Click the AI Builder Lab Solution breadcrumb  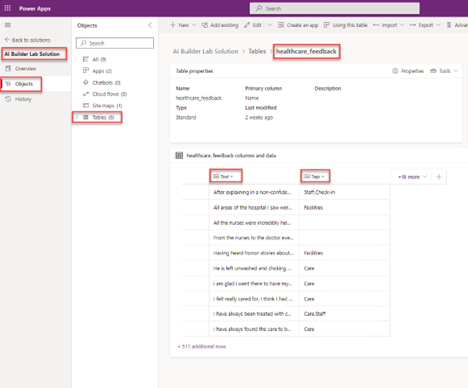coord(206,51)
